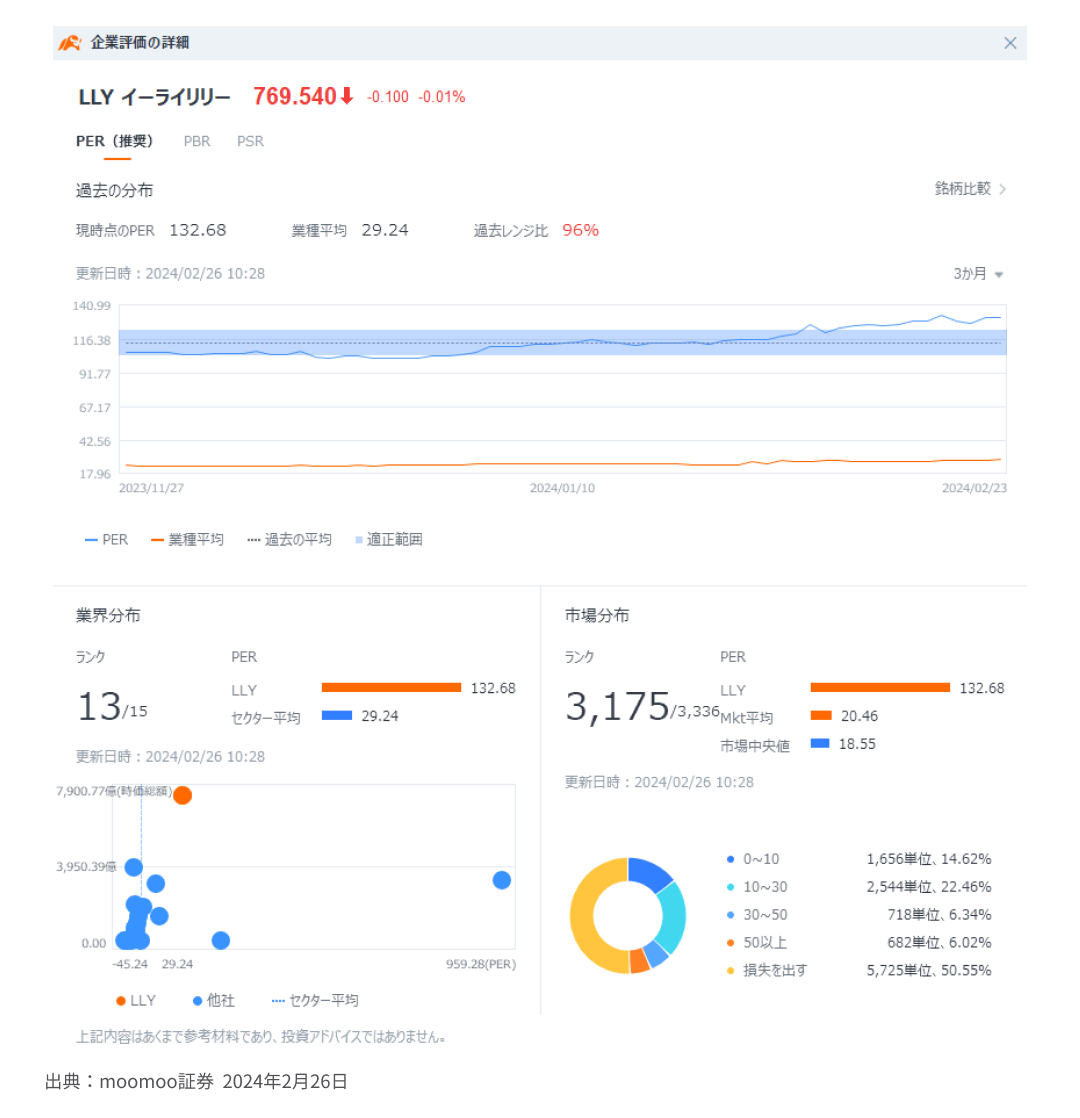This screenshot has height=1118, width=1080.
Task: Toggle the PER legend item
Action: pyautogui.click(x=106, y=540)
